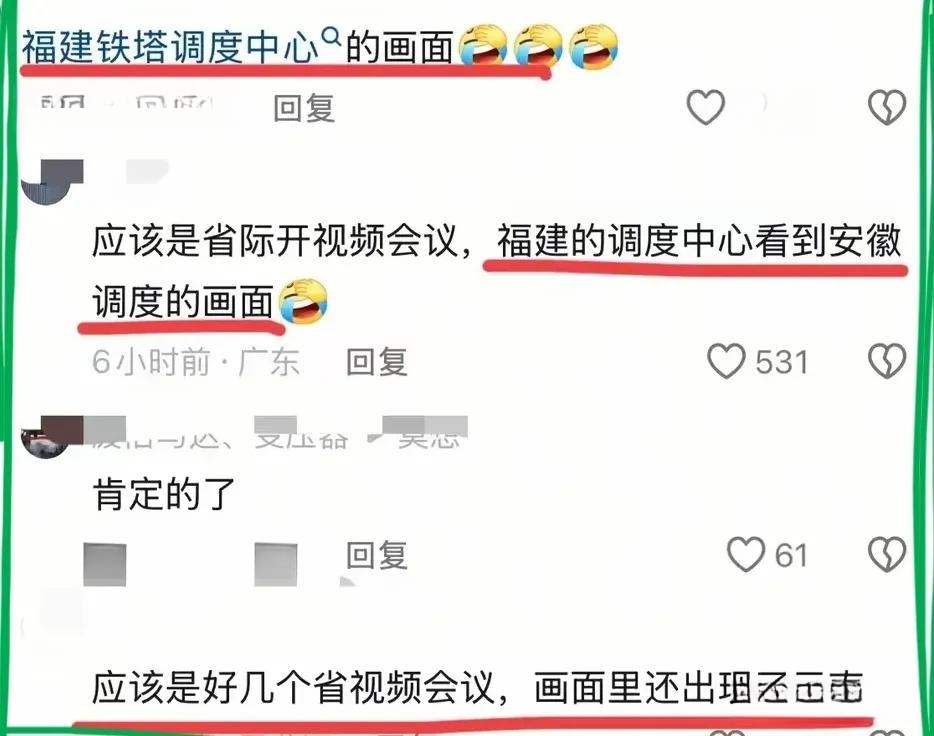Reply to the 广东 comment posted 6小时前
Image resolution: width=934 pixels, height=736 pixels.
tap(377, 362)
